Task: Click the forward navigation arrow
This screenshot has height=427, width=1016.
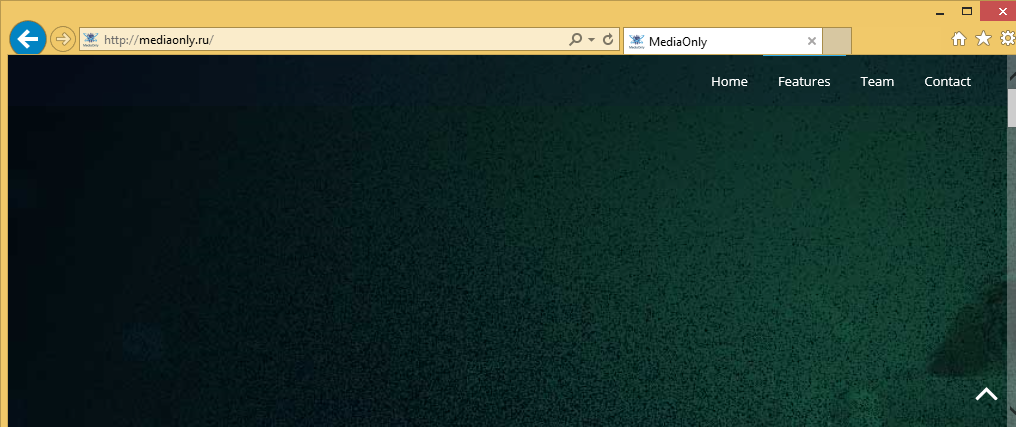Action: point(63,40)
